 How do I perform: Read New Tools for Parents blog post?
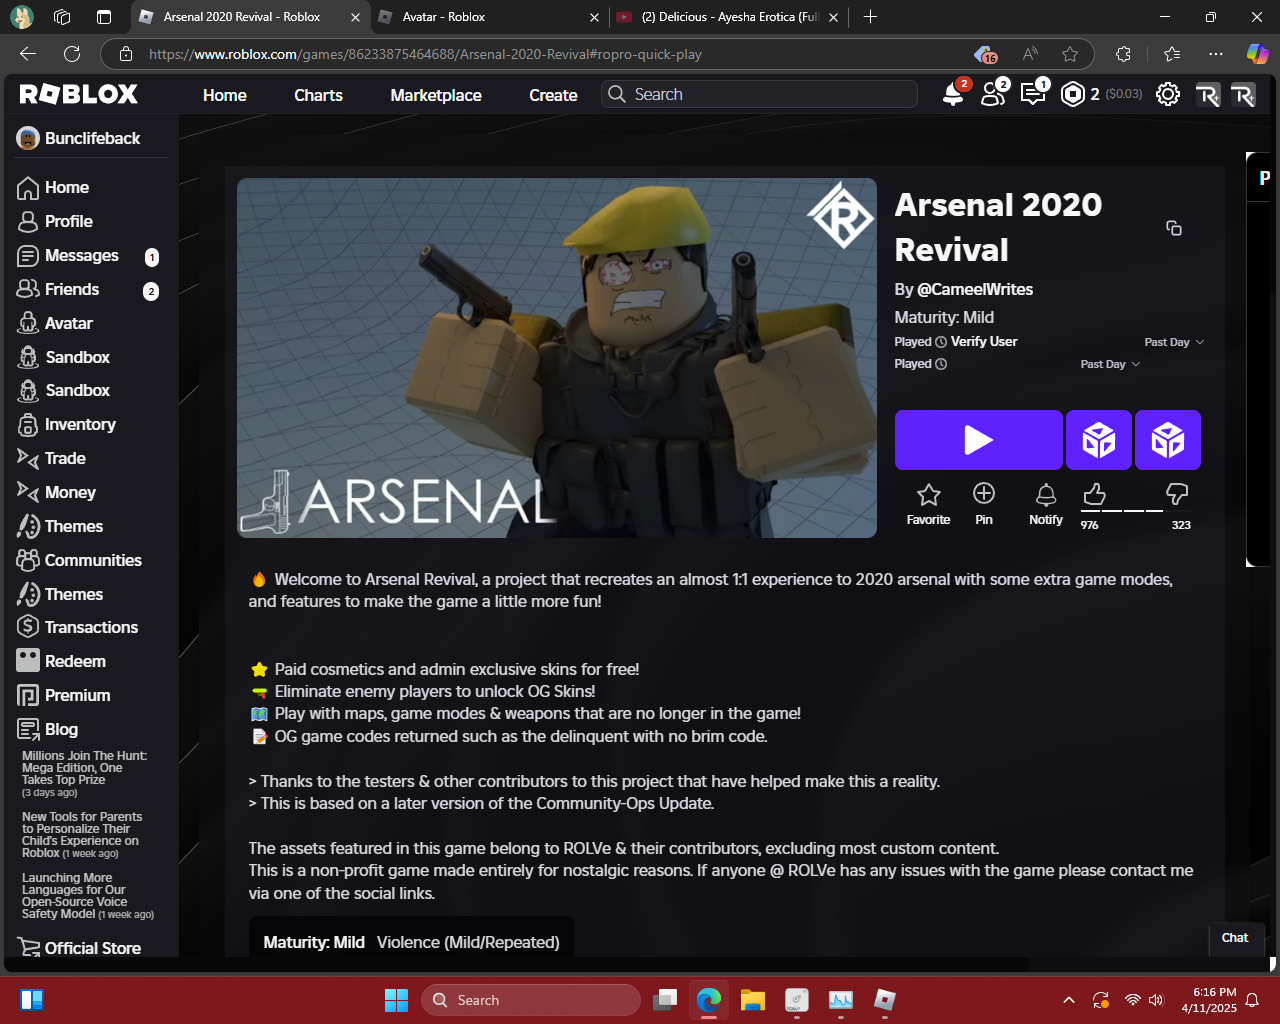click(82, 835)
